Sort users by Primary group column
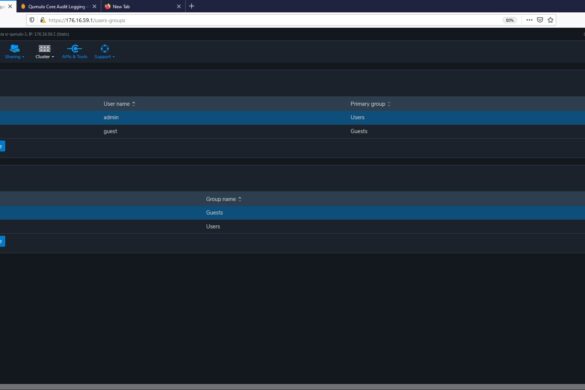 pos(370,104)
